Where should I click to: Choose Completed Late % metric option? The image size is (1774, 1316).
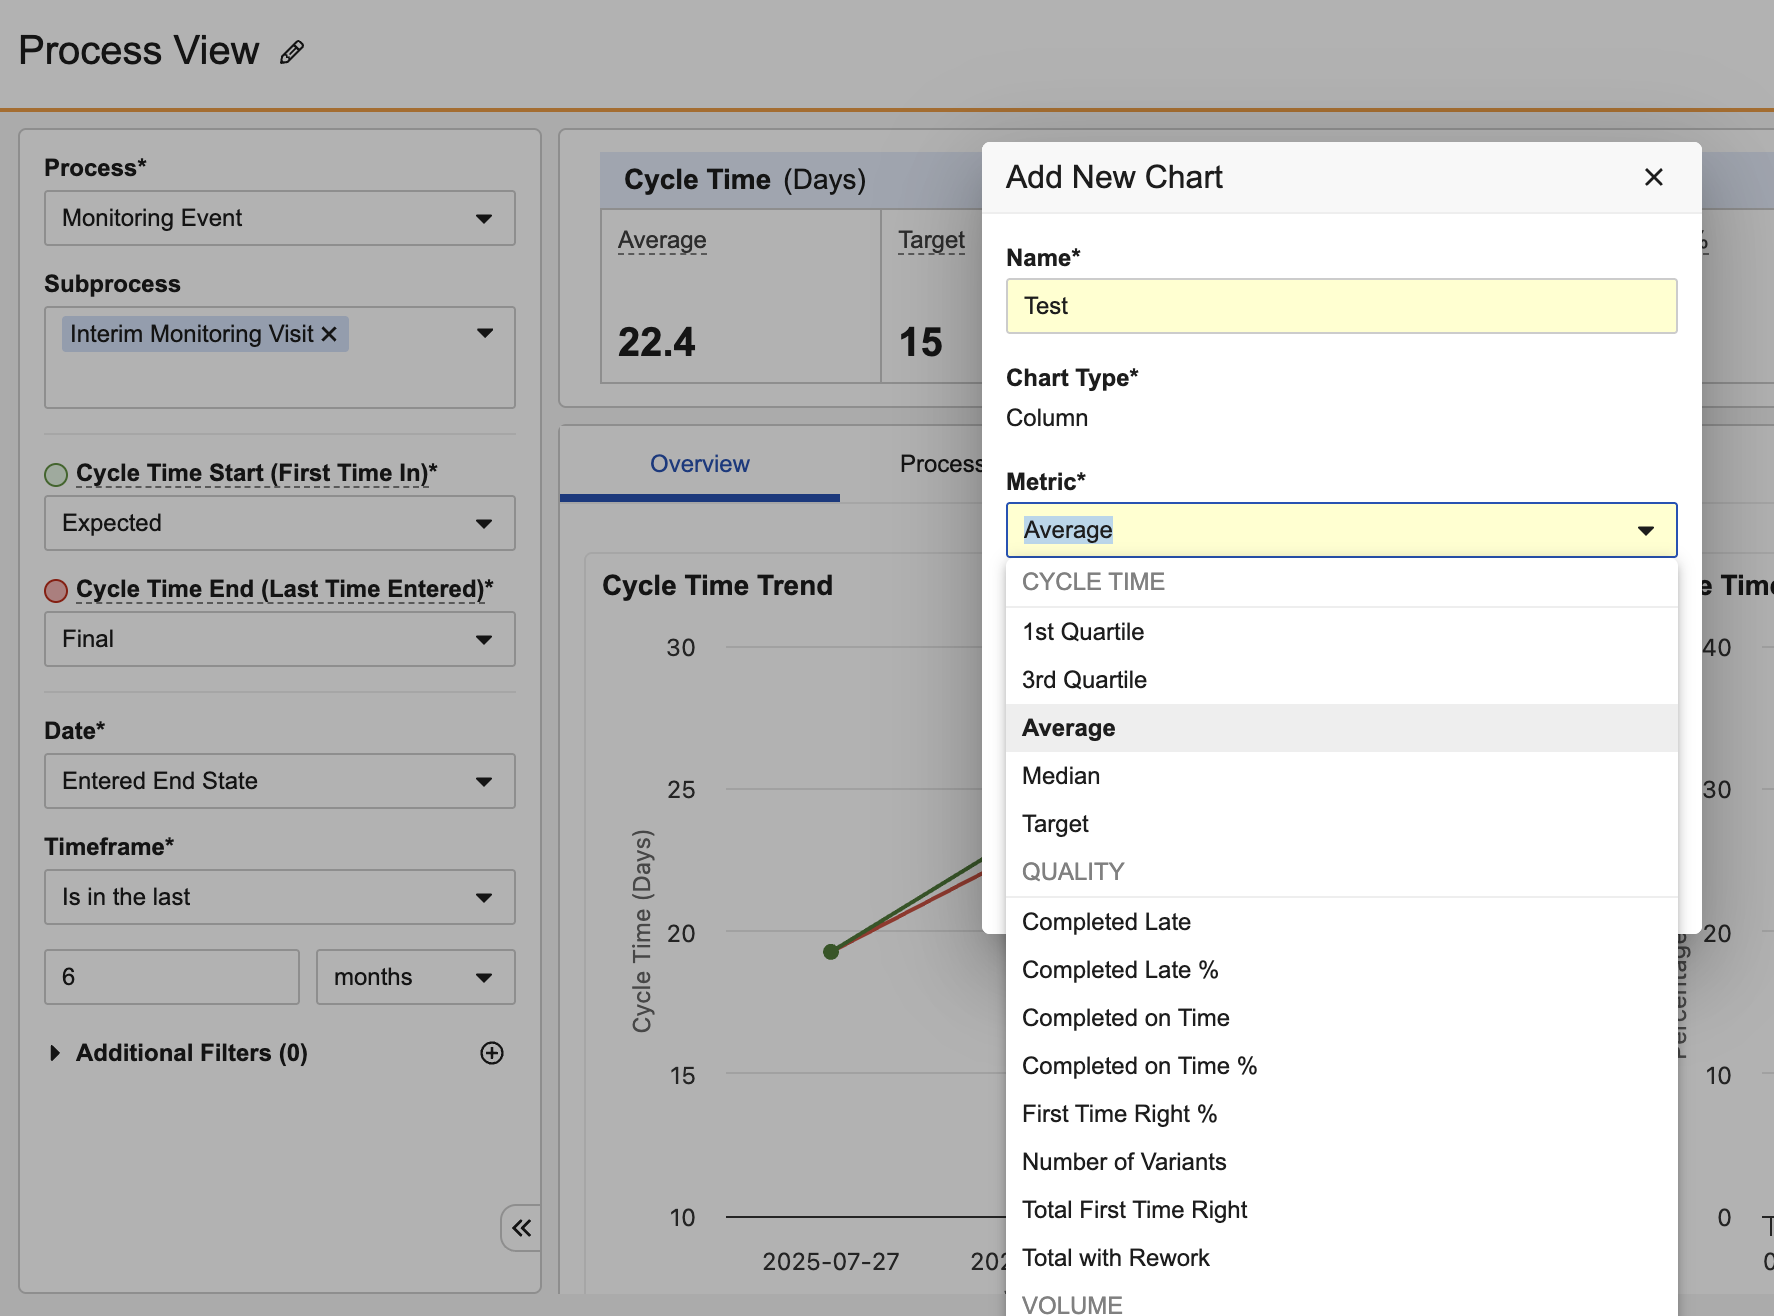(1120, 970)
